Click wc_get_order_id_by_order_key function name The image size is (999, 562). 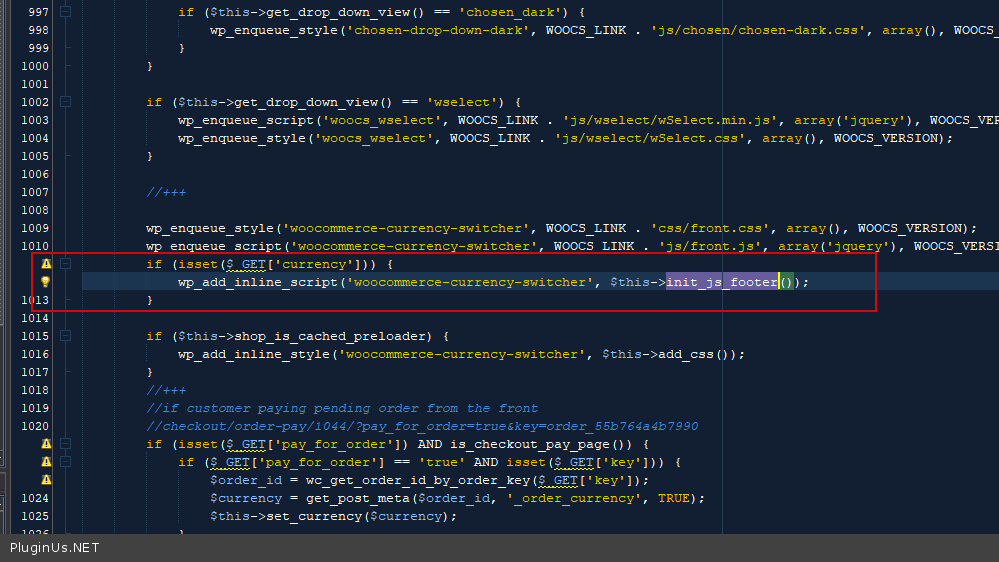418,480
